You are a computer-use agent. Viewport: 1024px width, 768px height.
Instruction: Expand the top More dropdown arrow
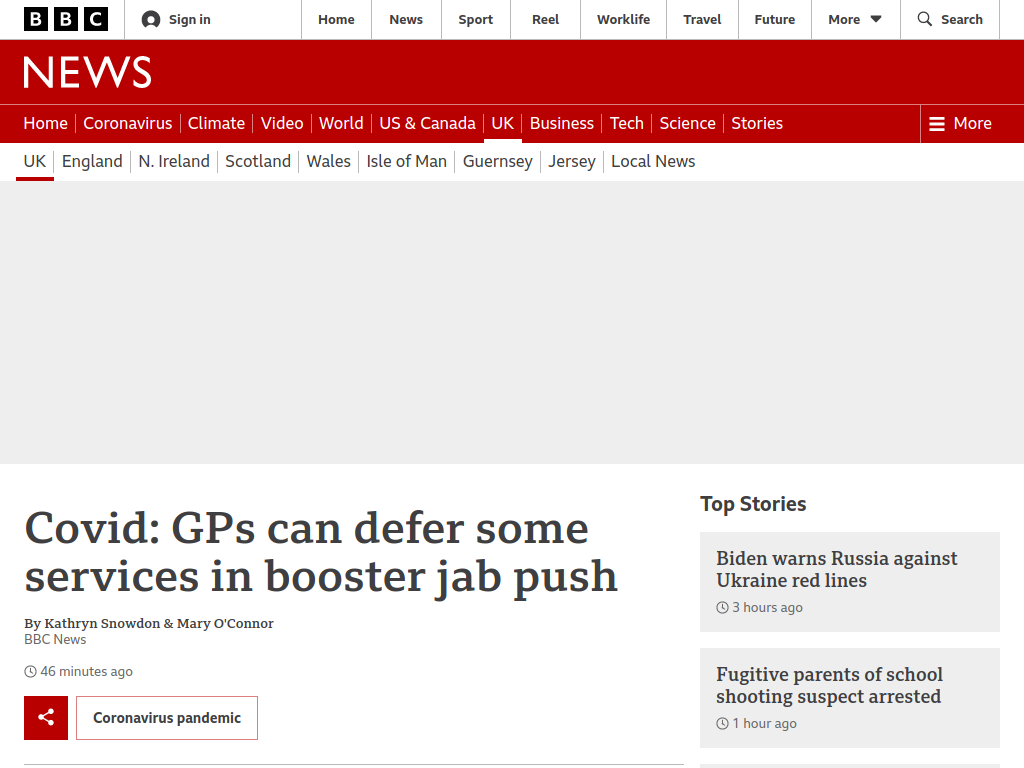[x=876, y=19]
